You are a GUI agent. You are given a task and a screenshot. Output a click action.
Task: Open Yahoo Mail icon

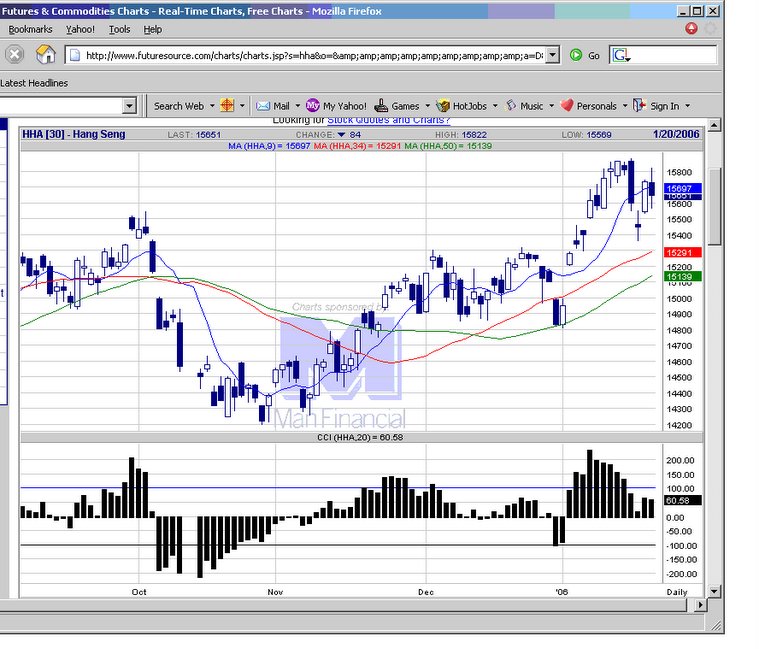[x=263, y=106]
